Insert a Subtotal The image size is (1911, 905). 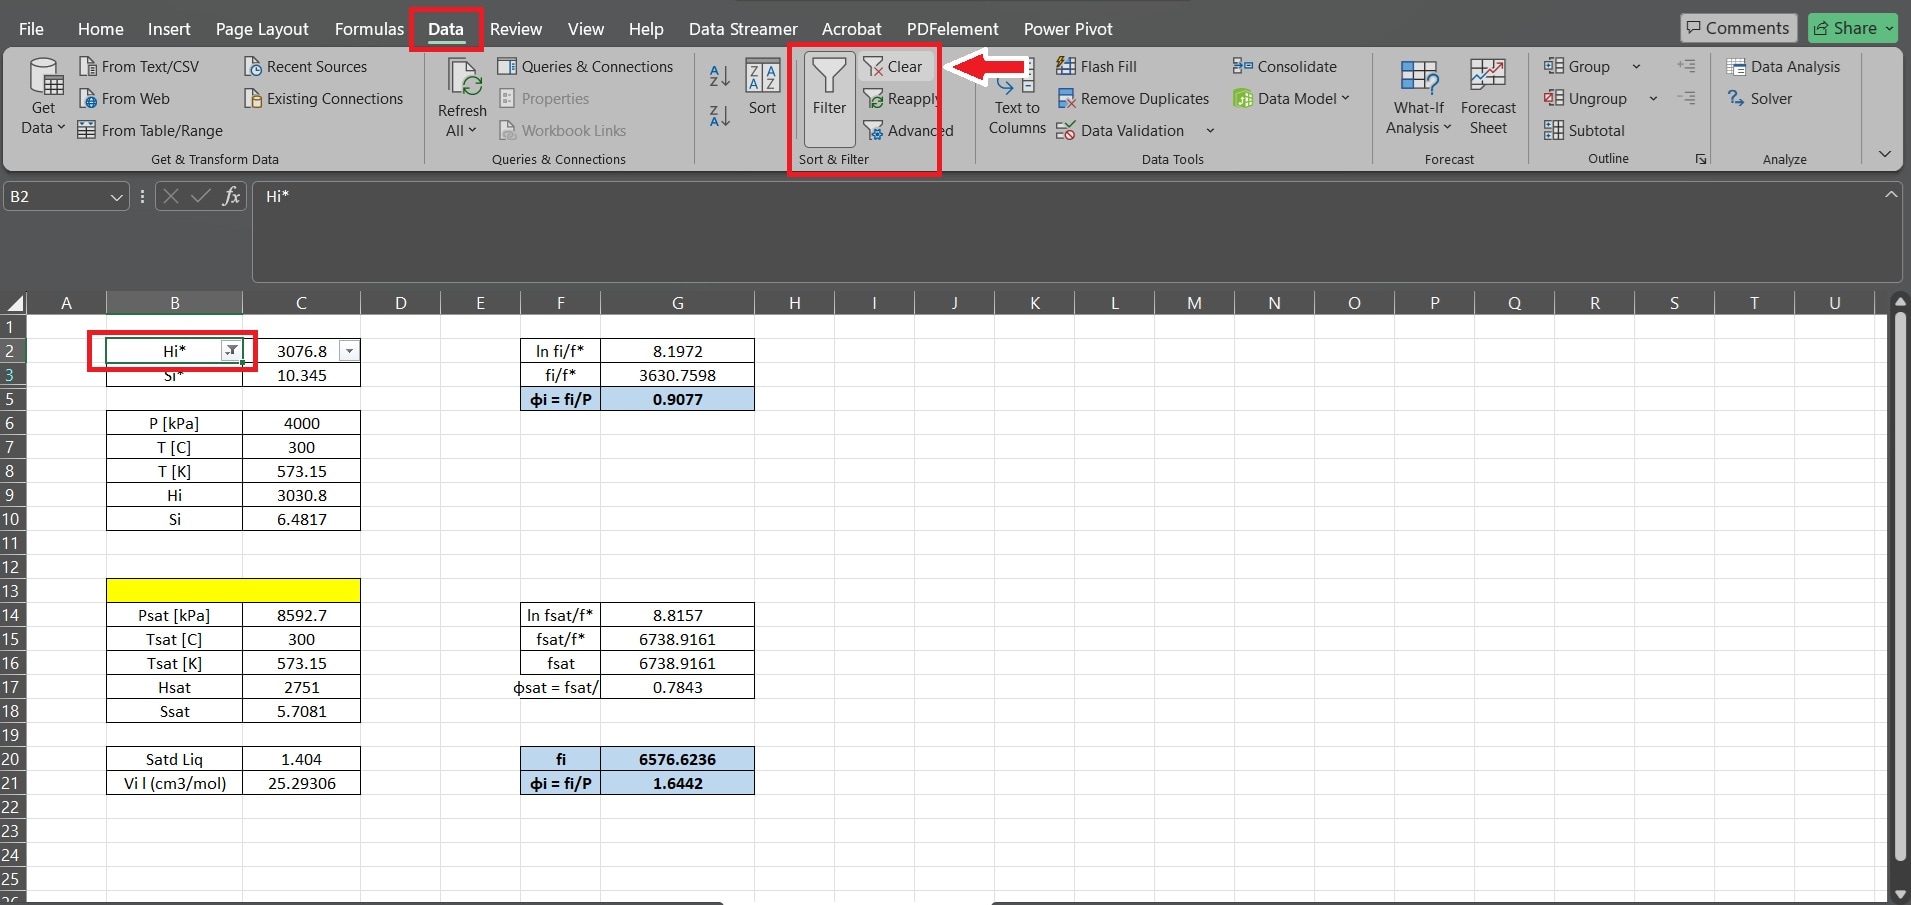coord(1584,131)
